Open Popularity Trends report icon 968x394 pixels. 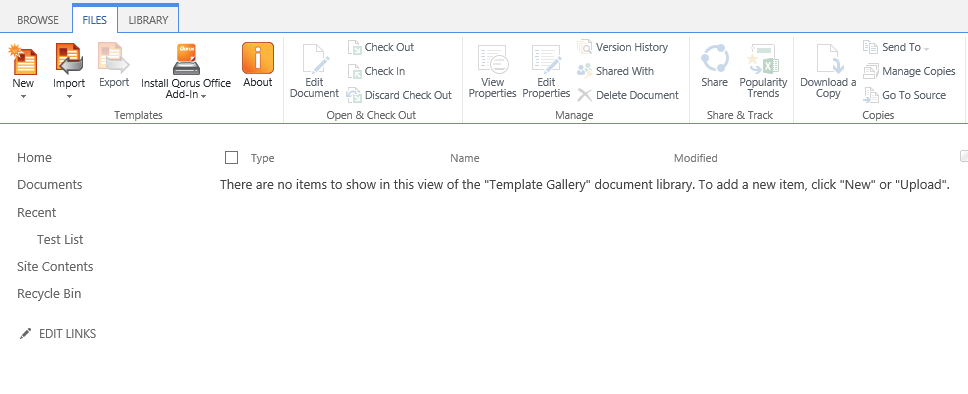pos(763,59)
